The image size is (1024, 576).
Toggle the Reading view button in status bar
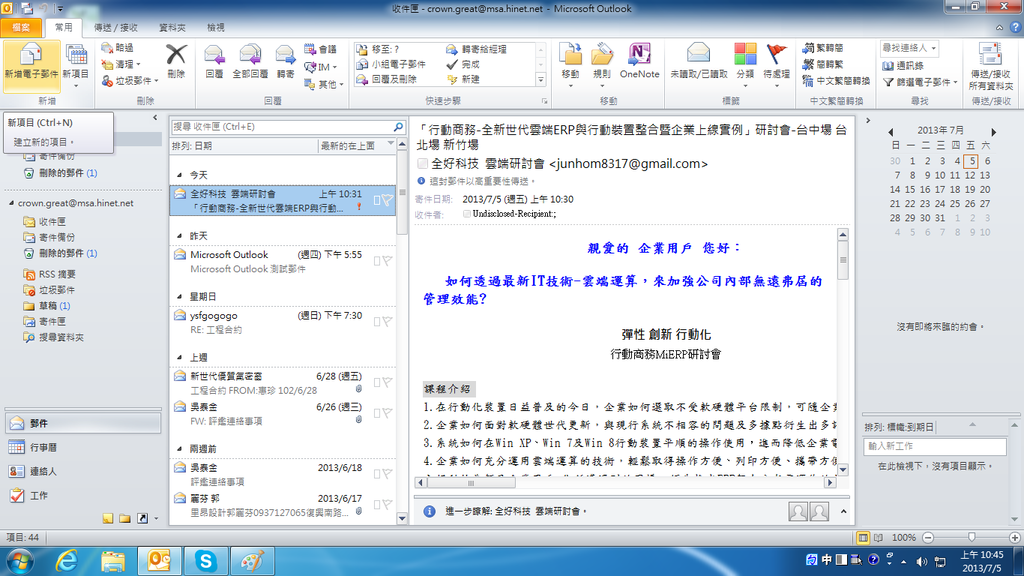[878, 537]
